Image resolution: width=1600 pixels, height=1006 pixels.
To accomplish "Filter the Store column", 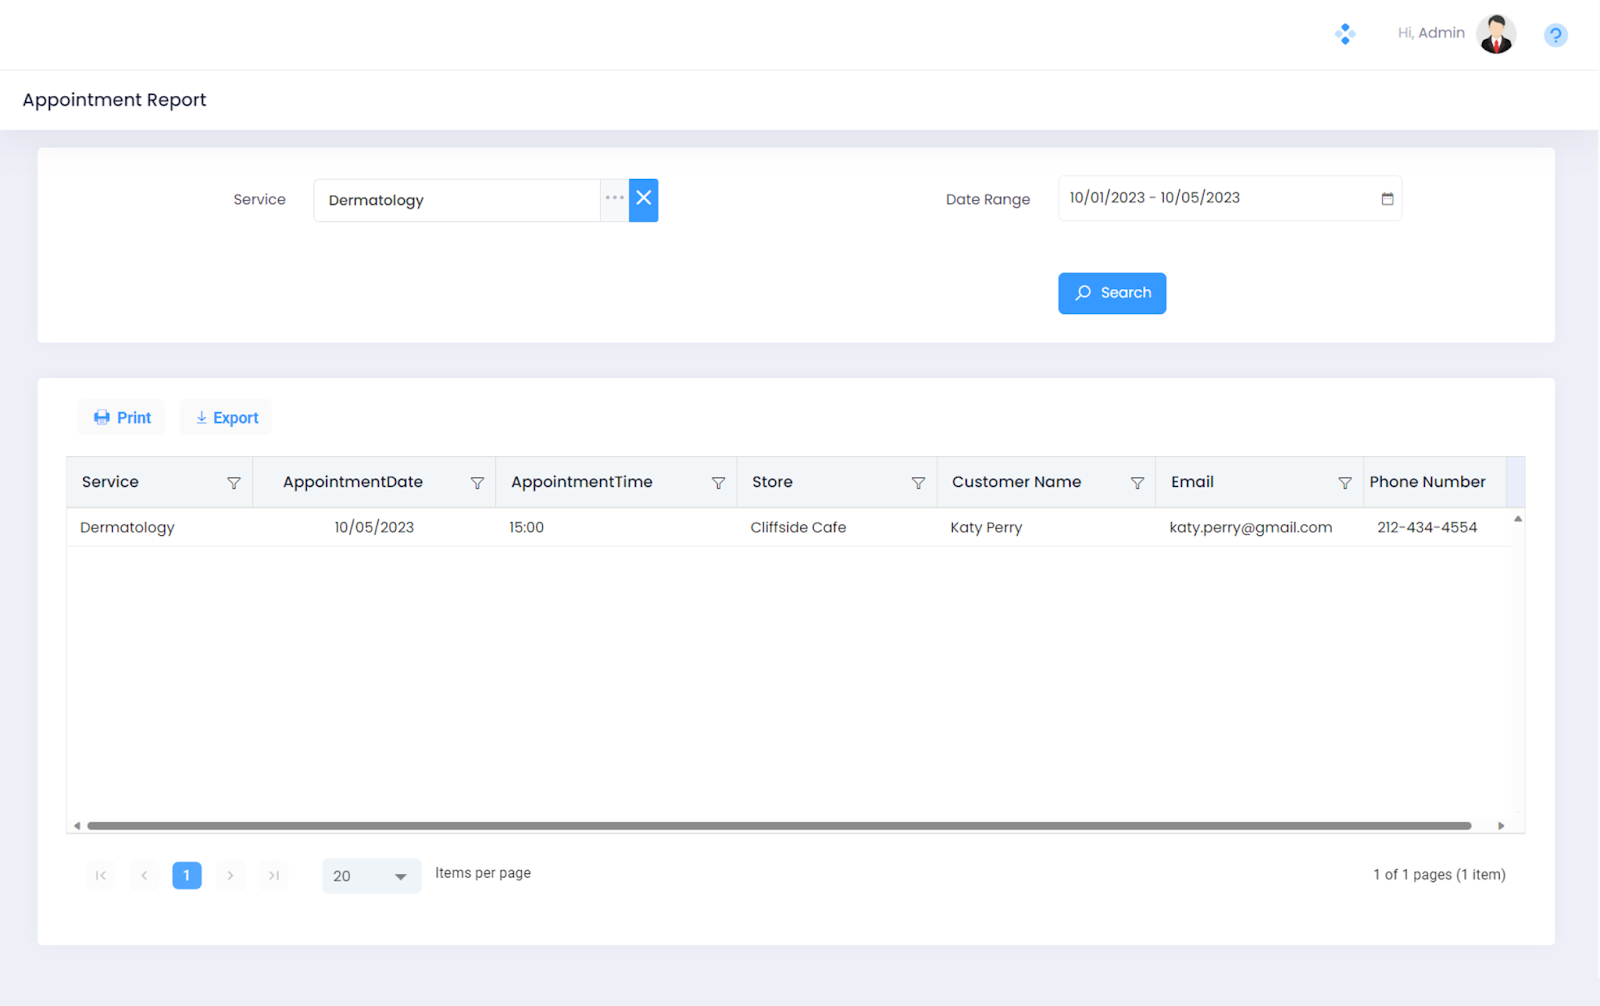I will 918,483.
